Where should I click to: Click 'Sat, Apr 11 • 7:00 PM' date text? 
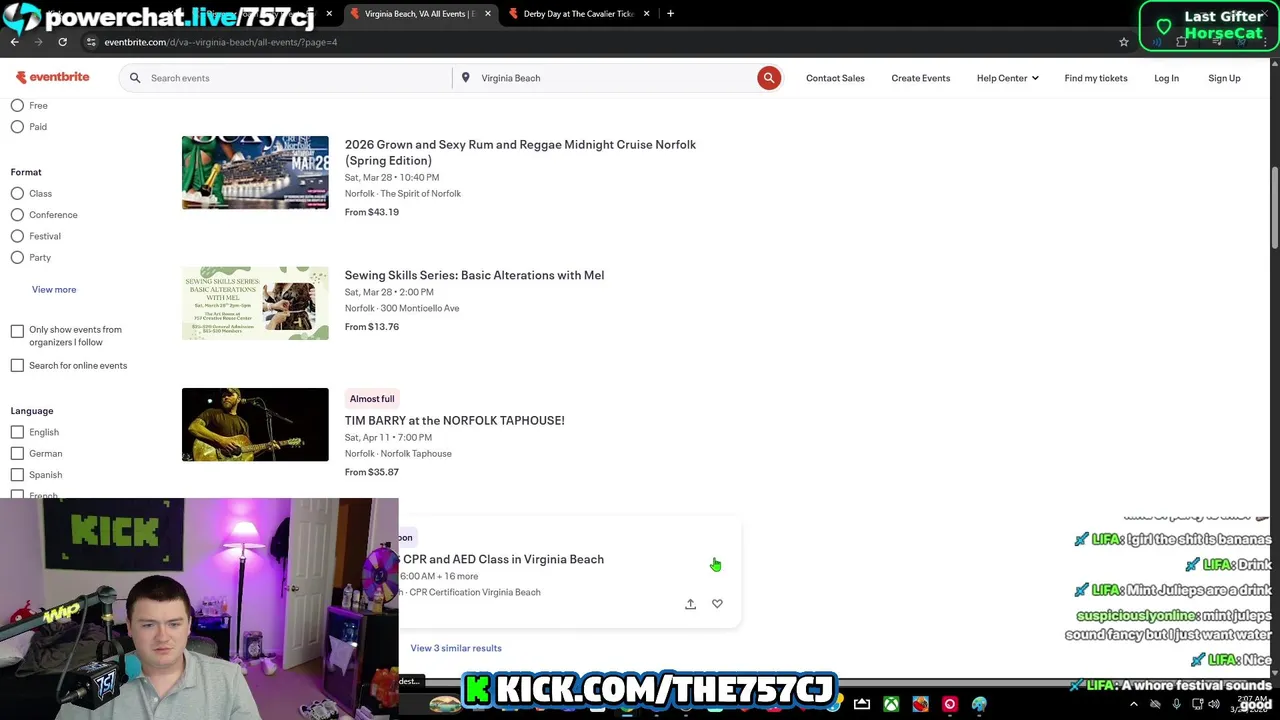(388, 437)
